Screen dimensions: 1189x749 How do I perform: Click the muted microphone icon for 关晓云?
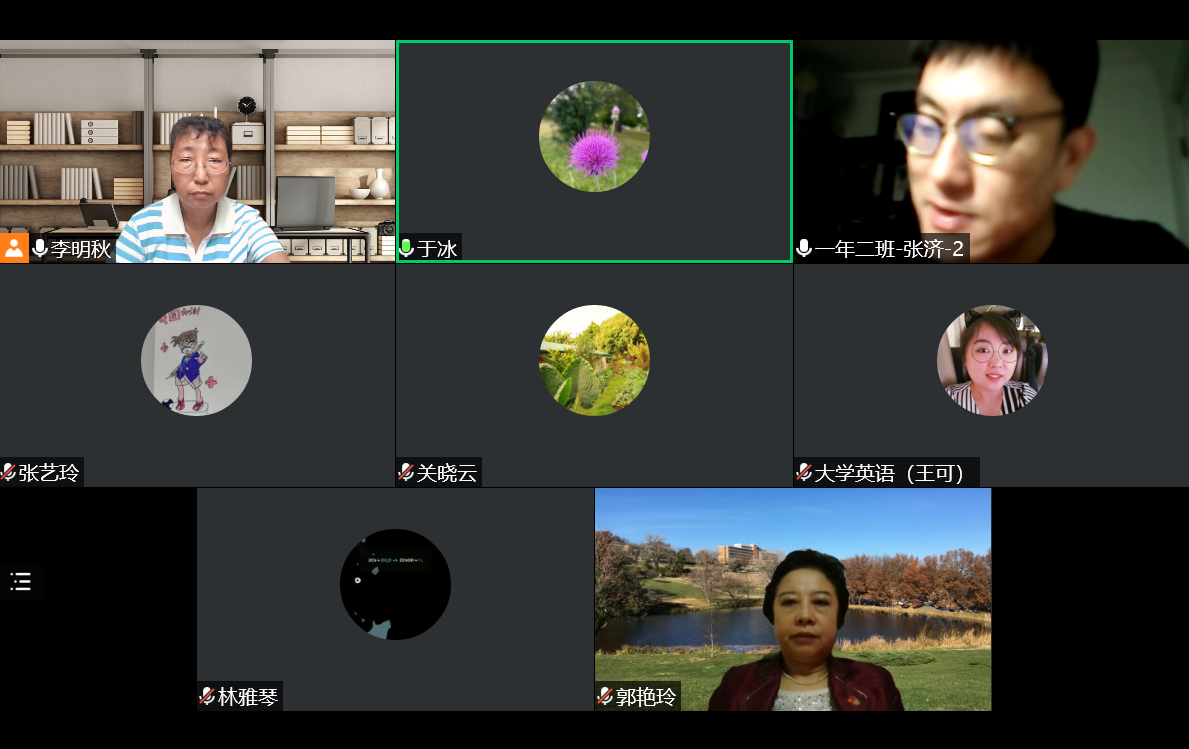click(x=406, y=473)
